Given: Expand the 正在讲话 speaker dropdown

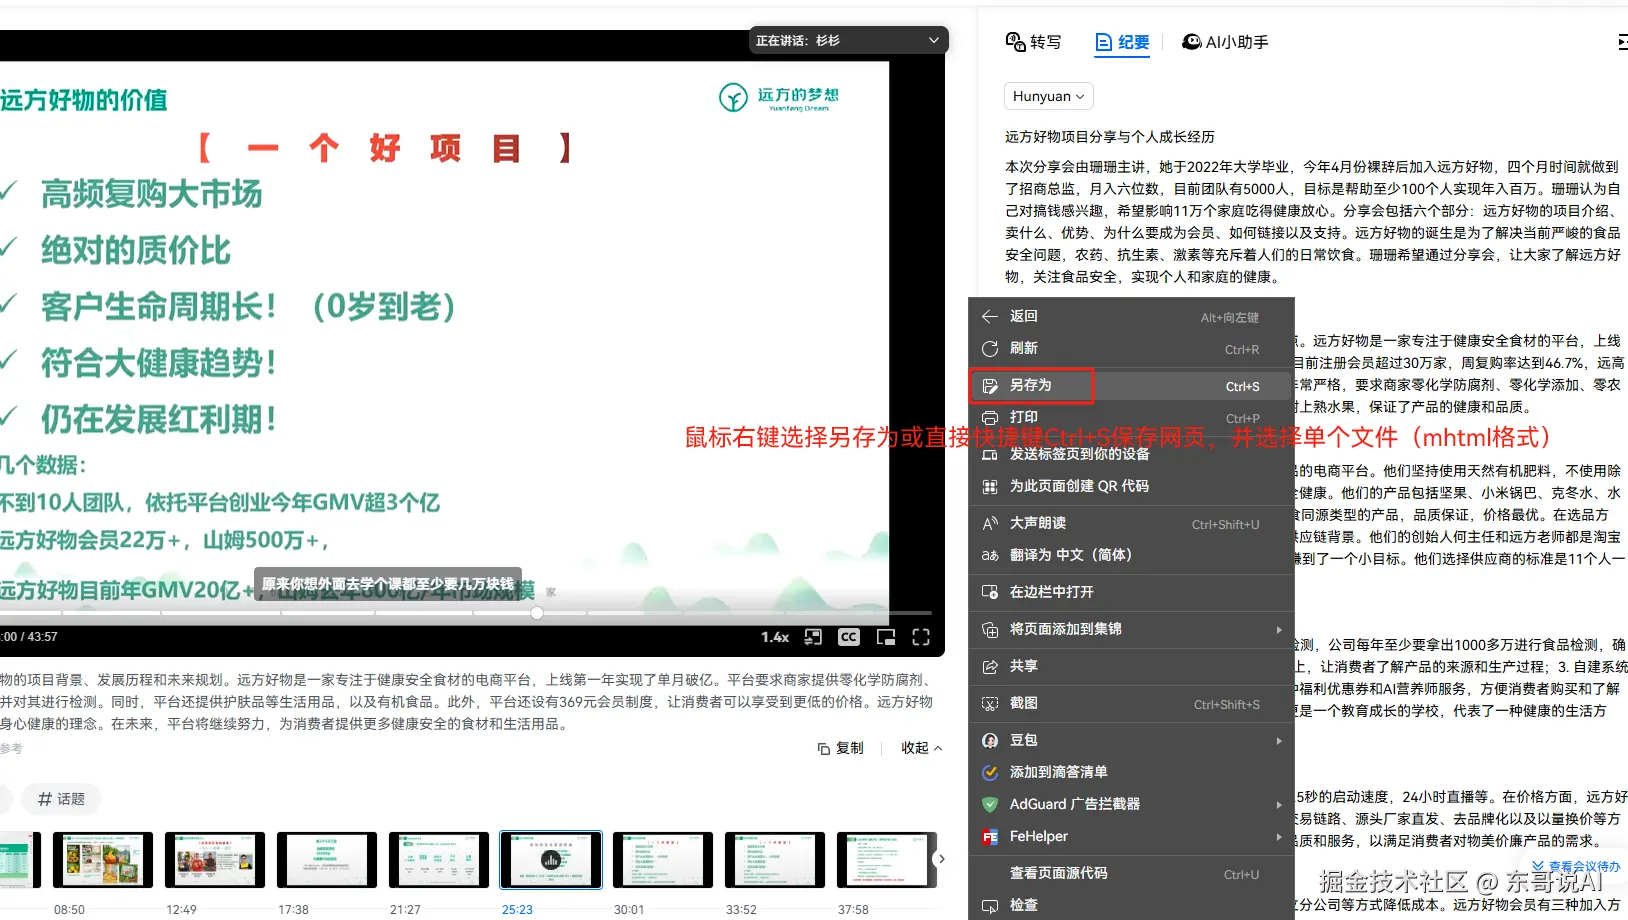Looking at the screenshot, I should pos(848,41).
